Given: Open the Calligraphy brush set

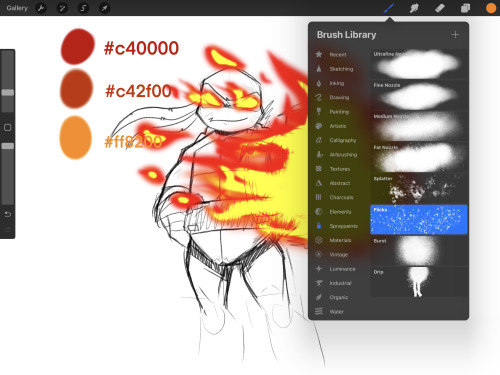Looking at the screenshot, I should click(338, 140).
